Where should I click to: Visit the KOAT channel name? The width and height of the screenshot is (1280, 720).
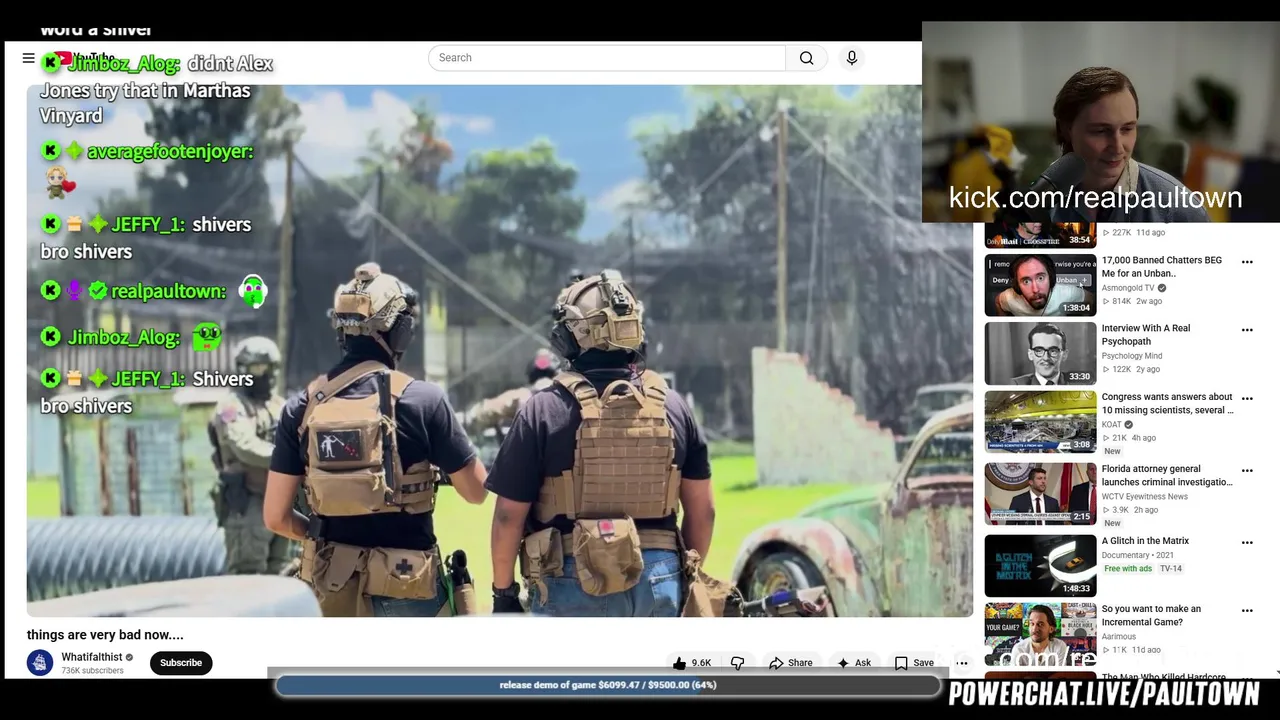point(1112,424)
